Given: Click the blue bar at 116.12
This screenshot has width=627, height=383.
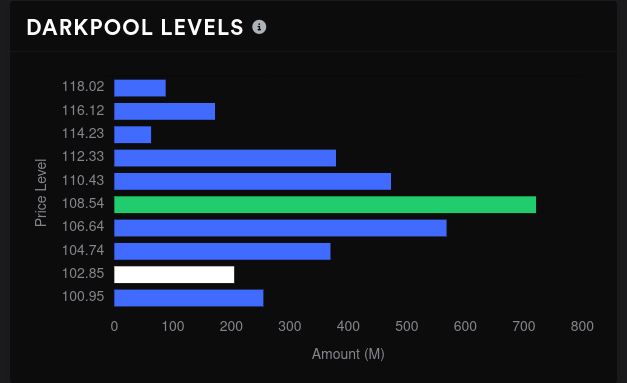Looking at the screenshot, I should (165, 112).
